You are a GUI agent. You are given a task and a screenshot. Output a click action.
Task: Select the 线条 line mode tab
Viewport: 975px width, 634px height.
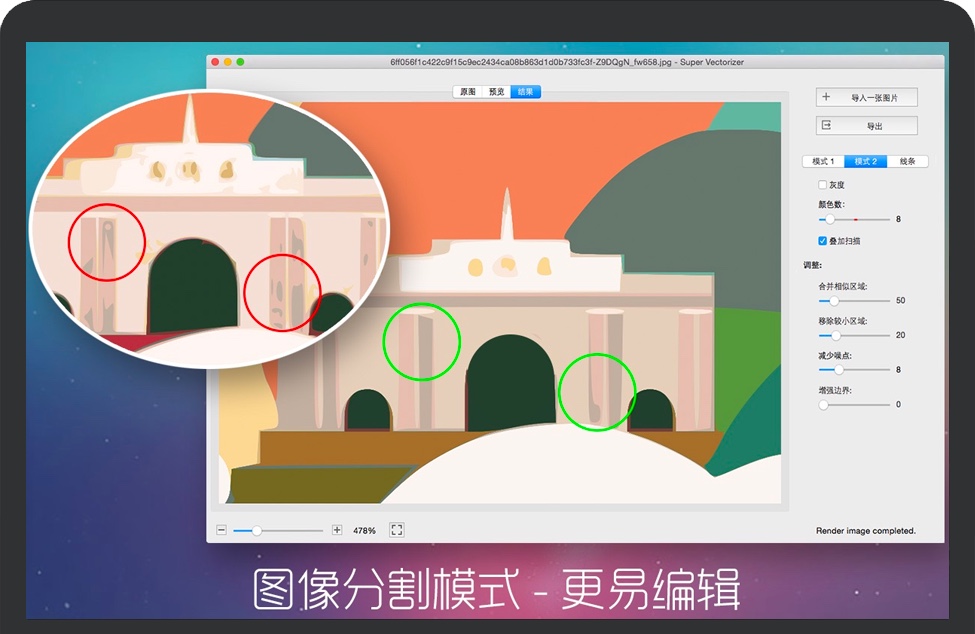point(908,161)
